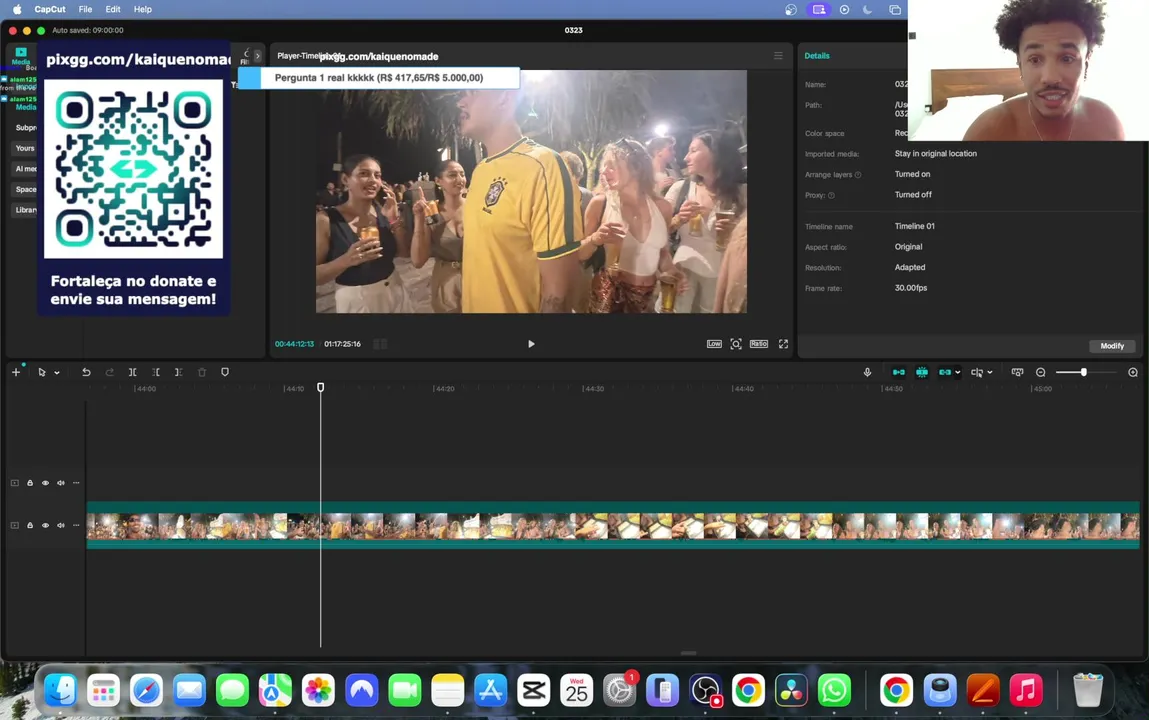Image resolution: width=1149 pixels, height=720 pixels.
Task: Switch to the Details tab
Action: [817, 56]
